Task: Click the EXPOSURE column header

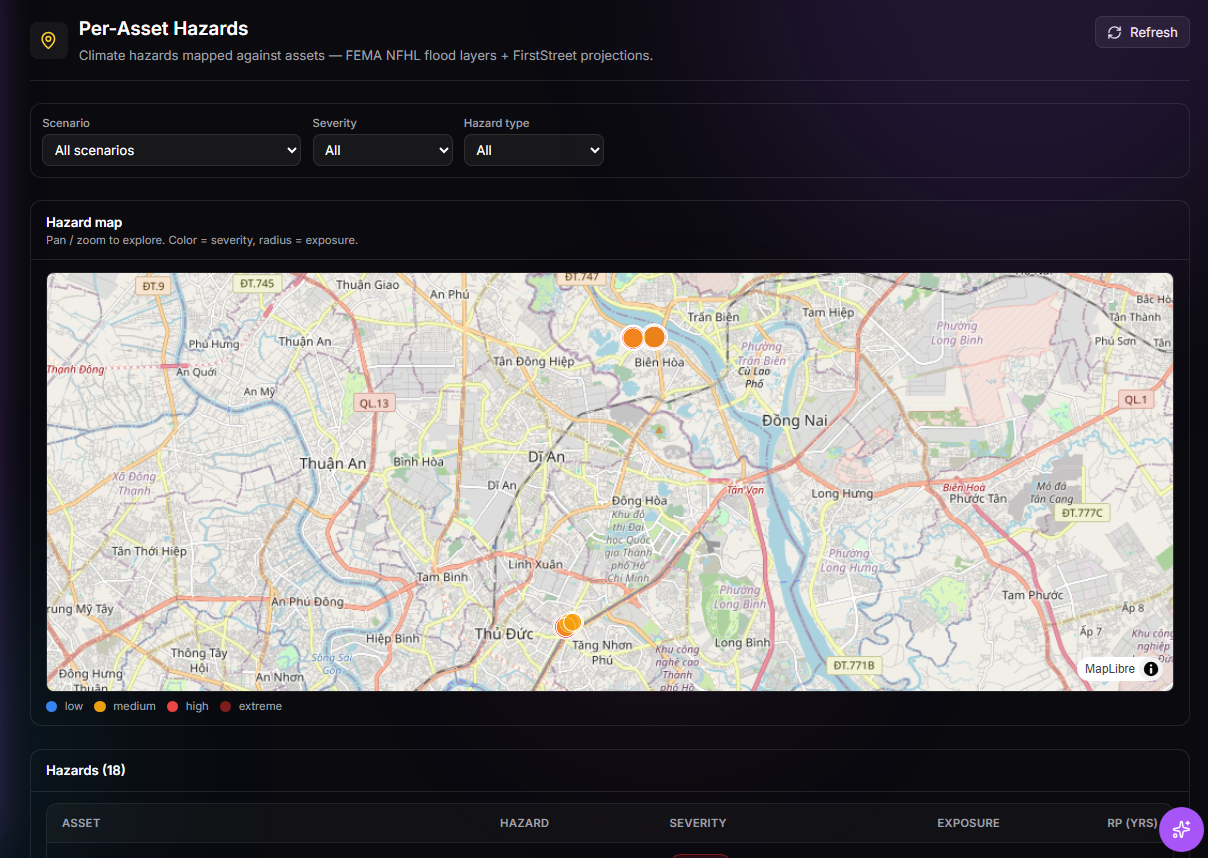Action: click(968, 823)
